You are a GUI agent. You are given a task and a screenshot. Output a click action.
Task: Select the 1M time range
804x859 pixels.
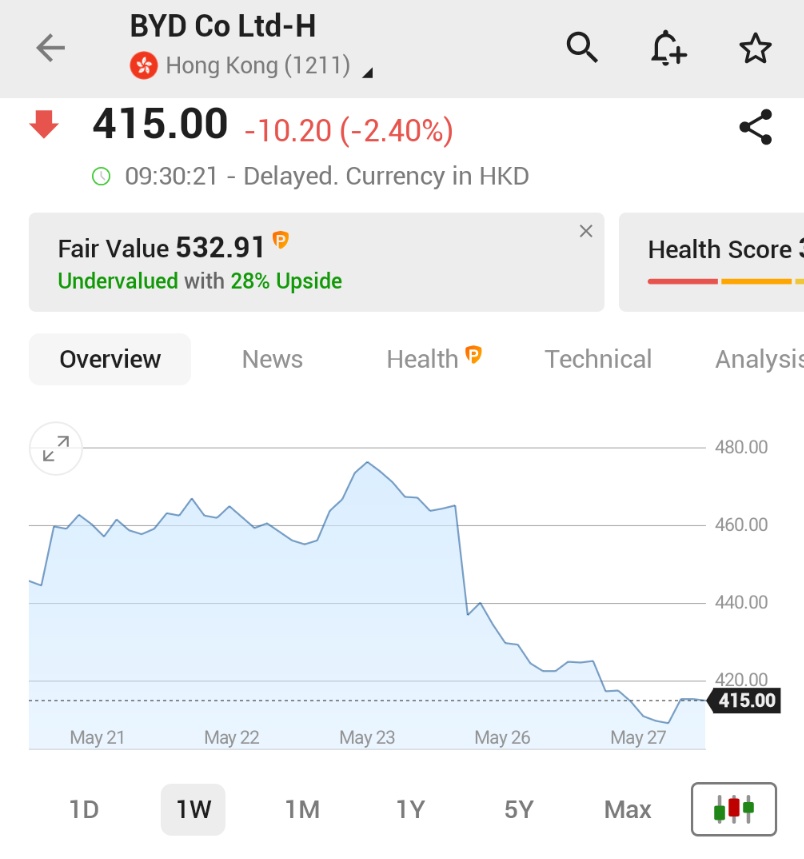[302, 809]
